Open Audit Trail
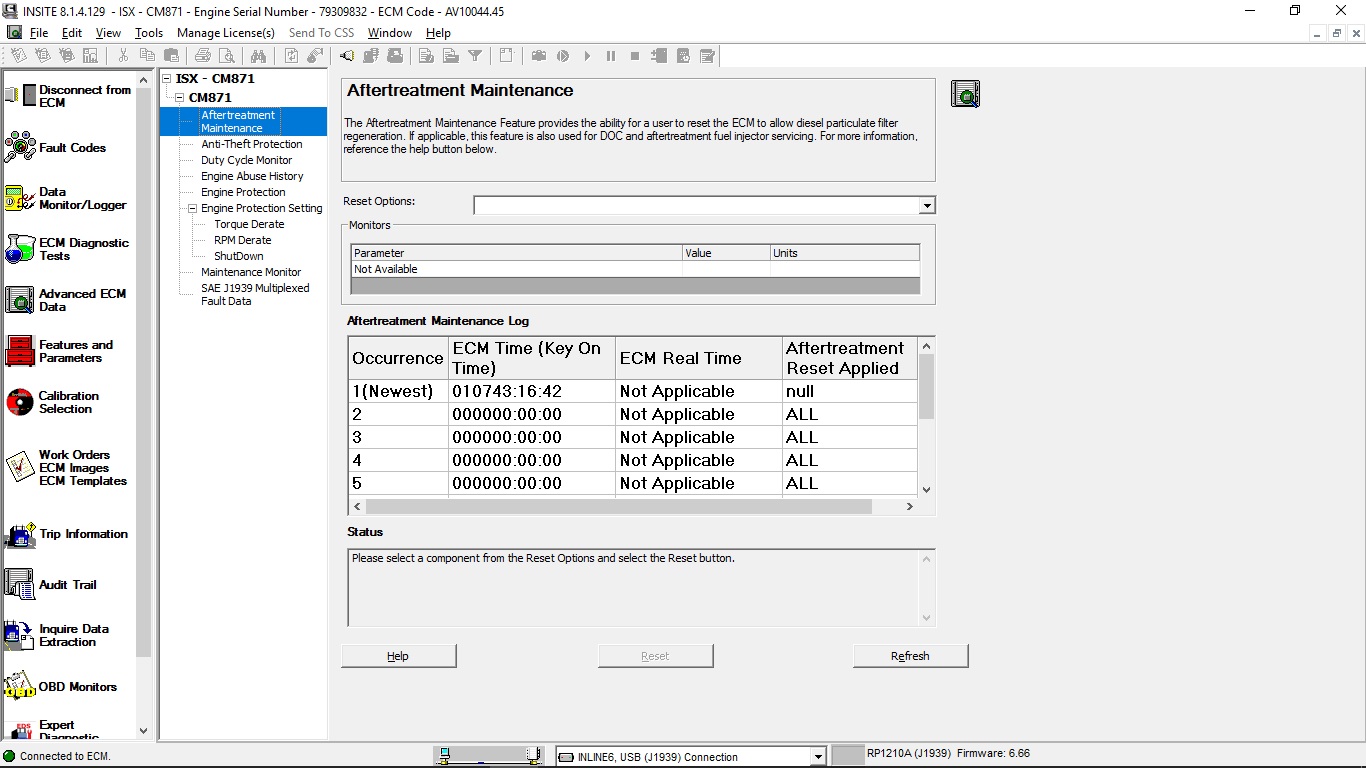This screenshot has width=1366, height=768. [51, 584]
